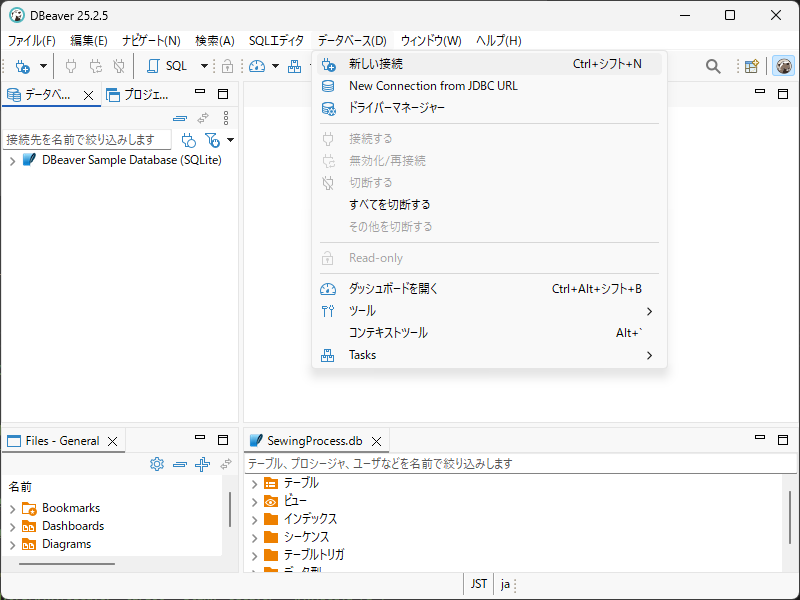Click collapse all icon in Files panel
This screenshot has width=800, height=600.
coord(180,464)
